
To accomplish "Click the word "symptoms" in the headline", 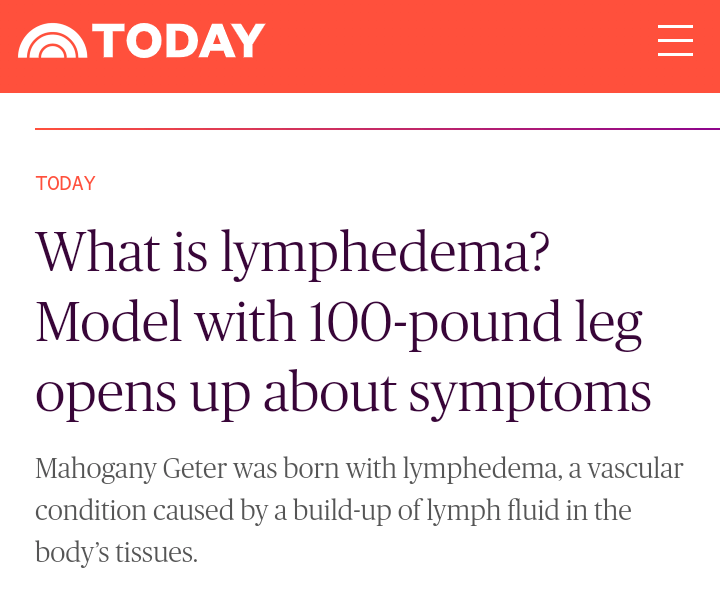I will (x=530, y=394).
